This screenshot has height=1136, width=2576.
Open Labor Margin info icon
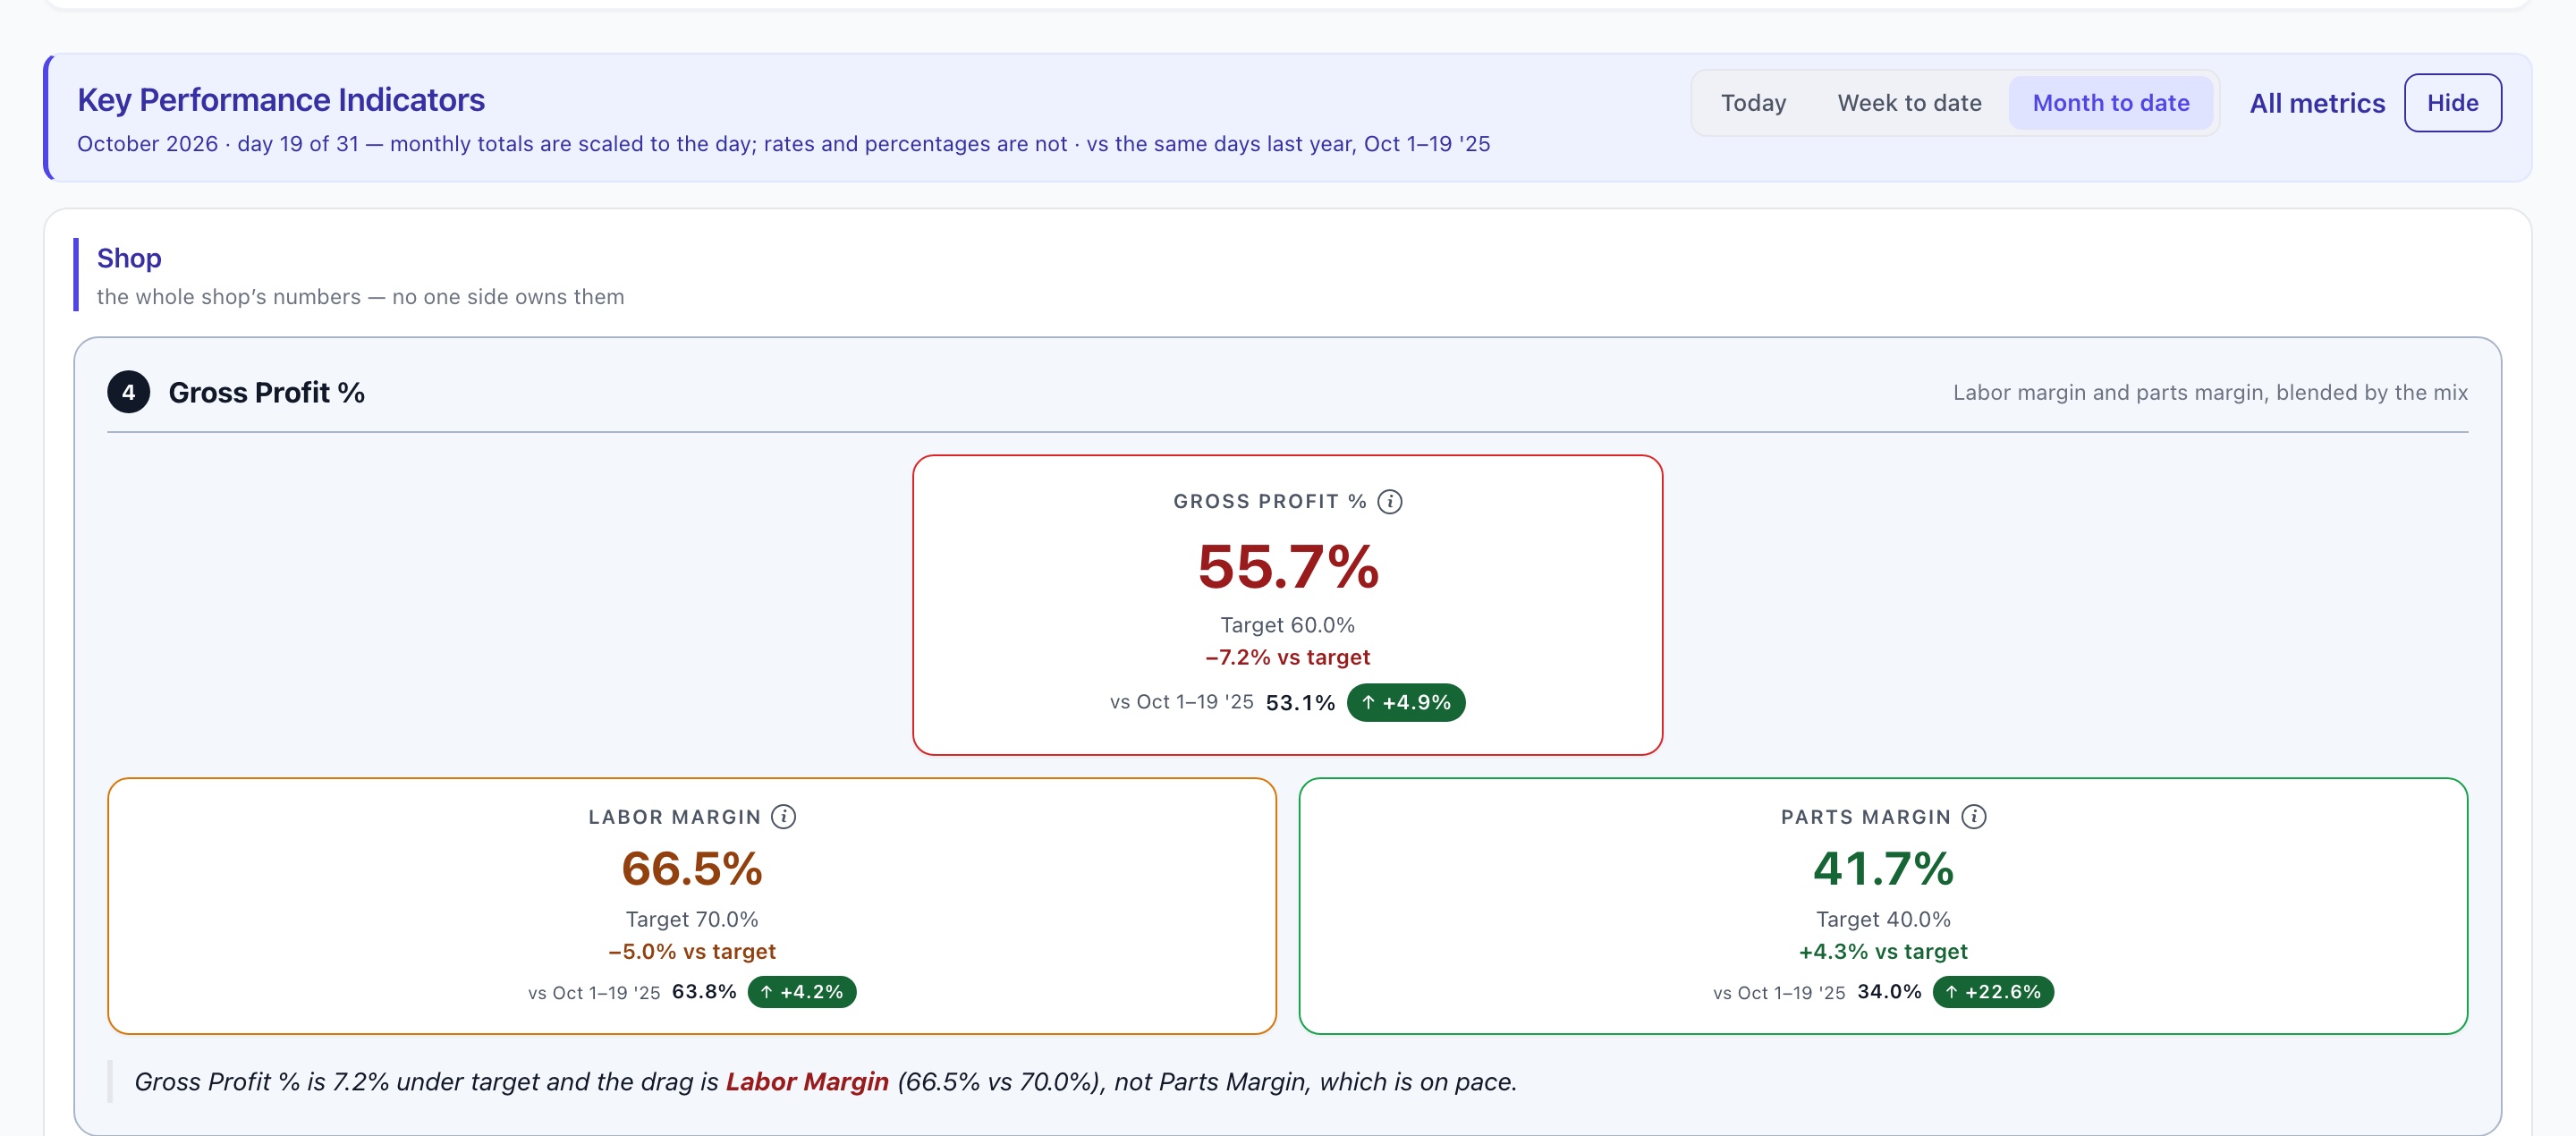pyautogui.click(x=783, y=817)
